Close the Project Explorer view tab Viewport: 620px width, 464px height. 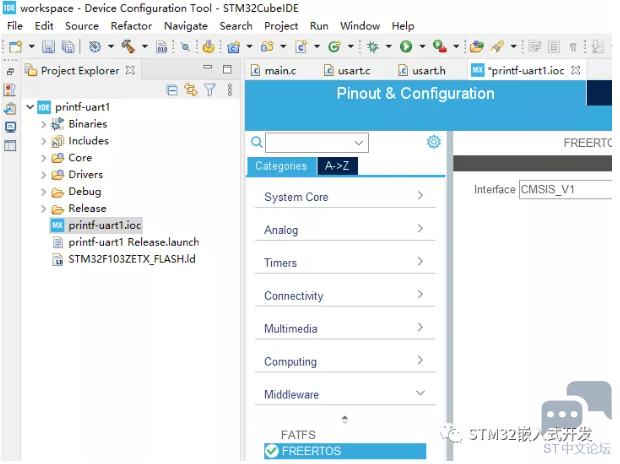point(130,70)
